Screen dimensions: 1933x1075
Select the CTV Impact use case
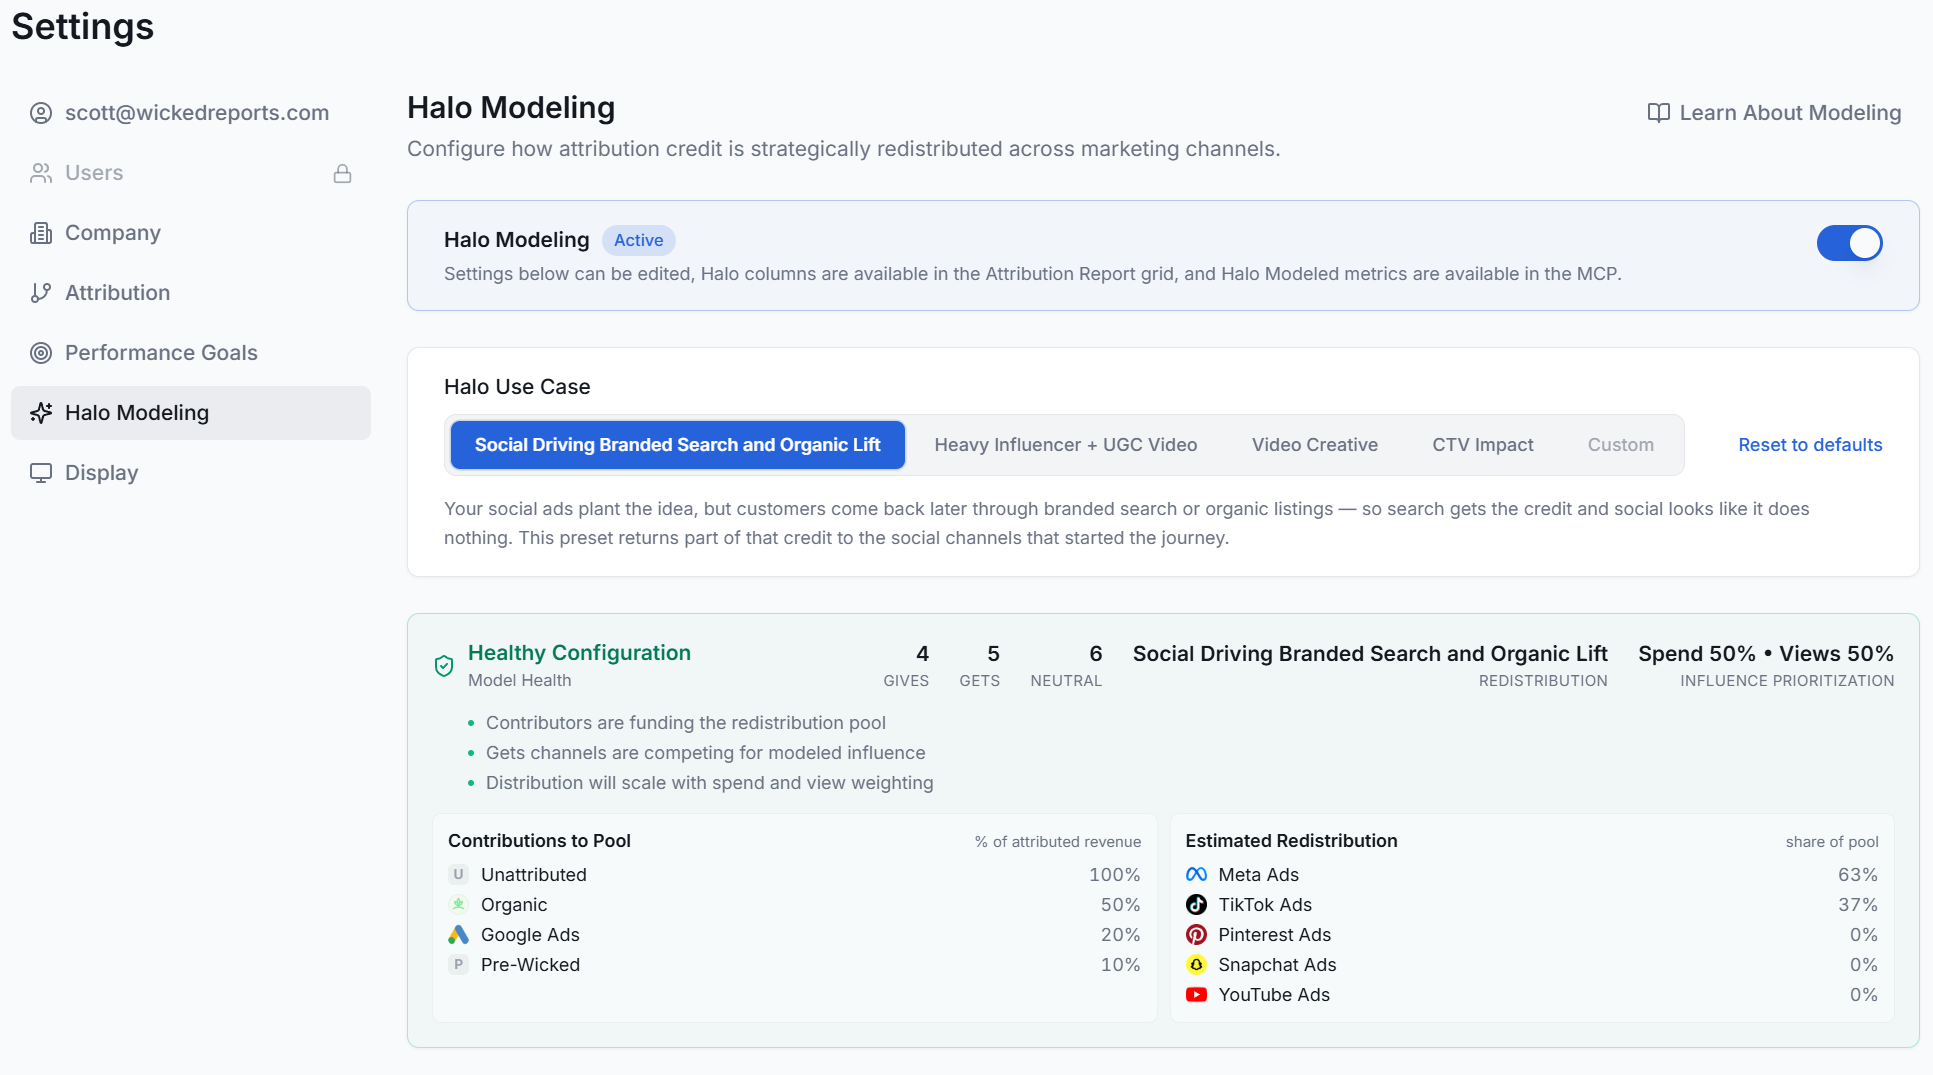point(1483,445)
